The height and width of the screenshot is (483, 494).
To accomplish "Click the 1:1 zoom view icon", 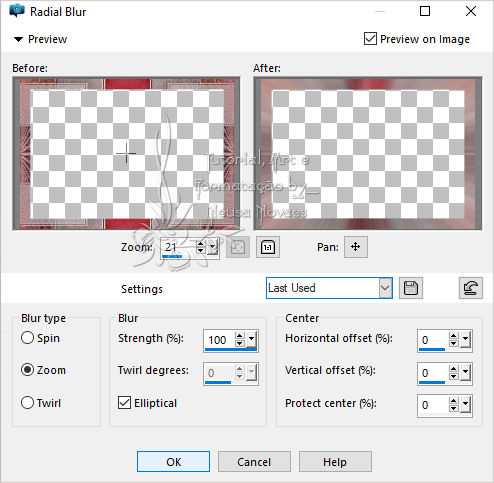I will [268, 247].
